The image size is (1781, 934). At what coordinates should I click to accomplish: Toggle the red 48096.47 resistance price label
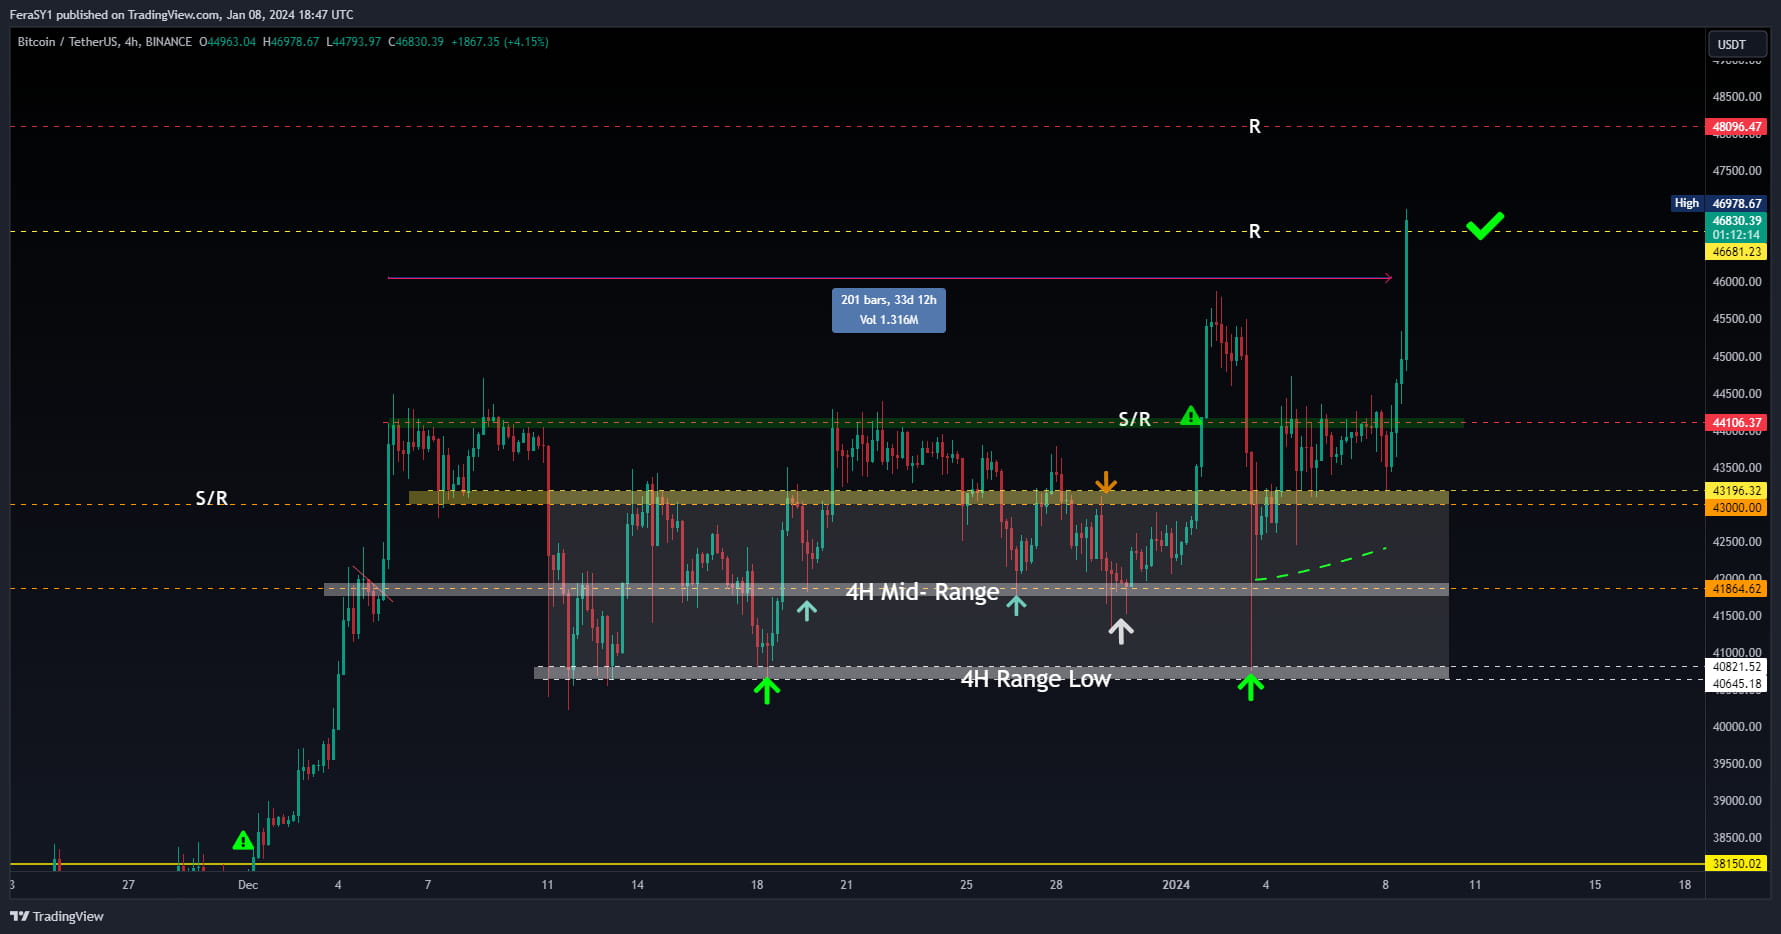click(1736, 126)
